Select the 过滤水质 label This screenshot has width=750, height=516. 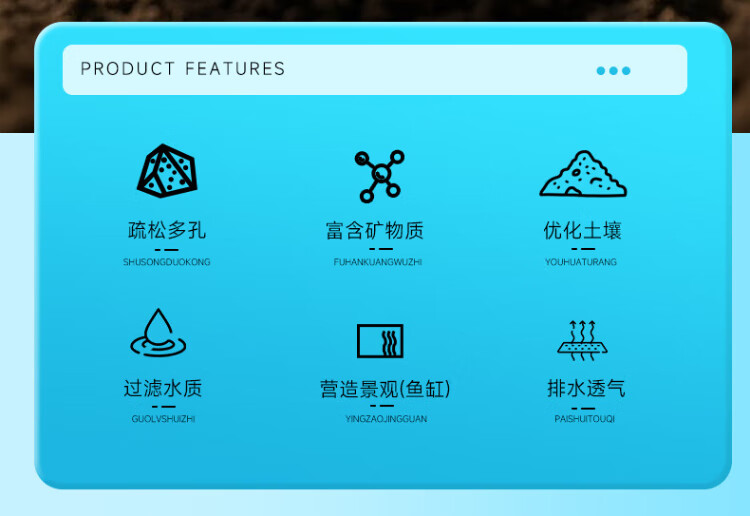point(163,388)
